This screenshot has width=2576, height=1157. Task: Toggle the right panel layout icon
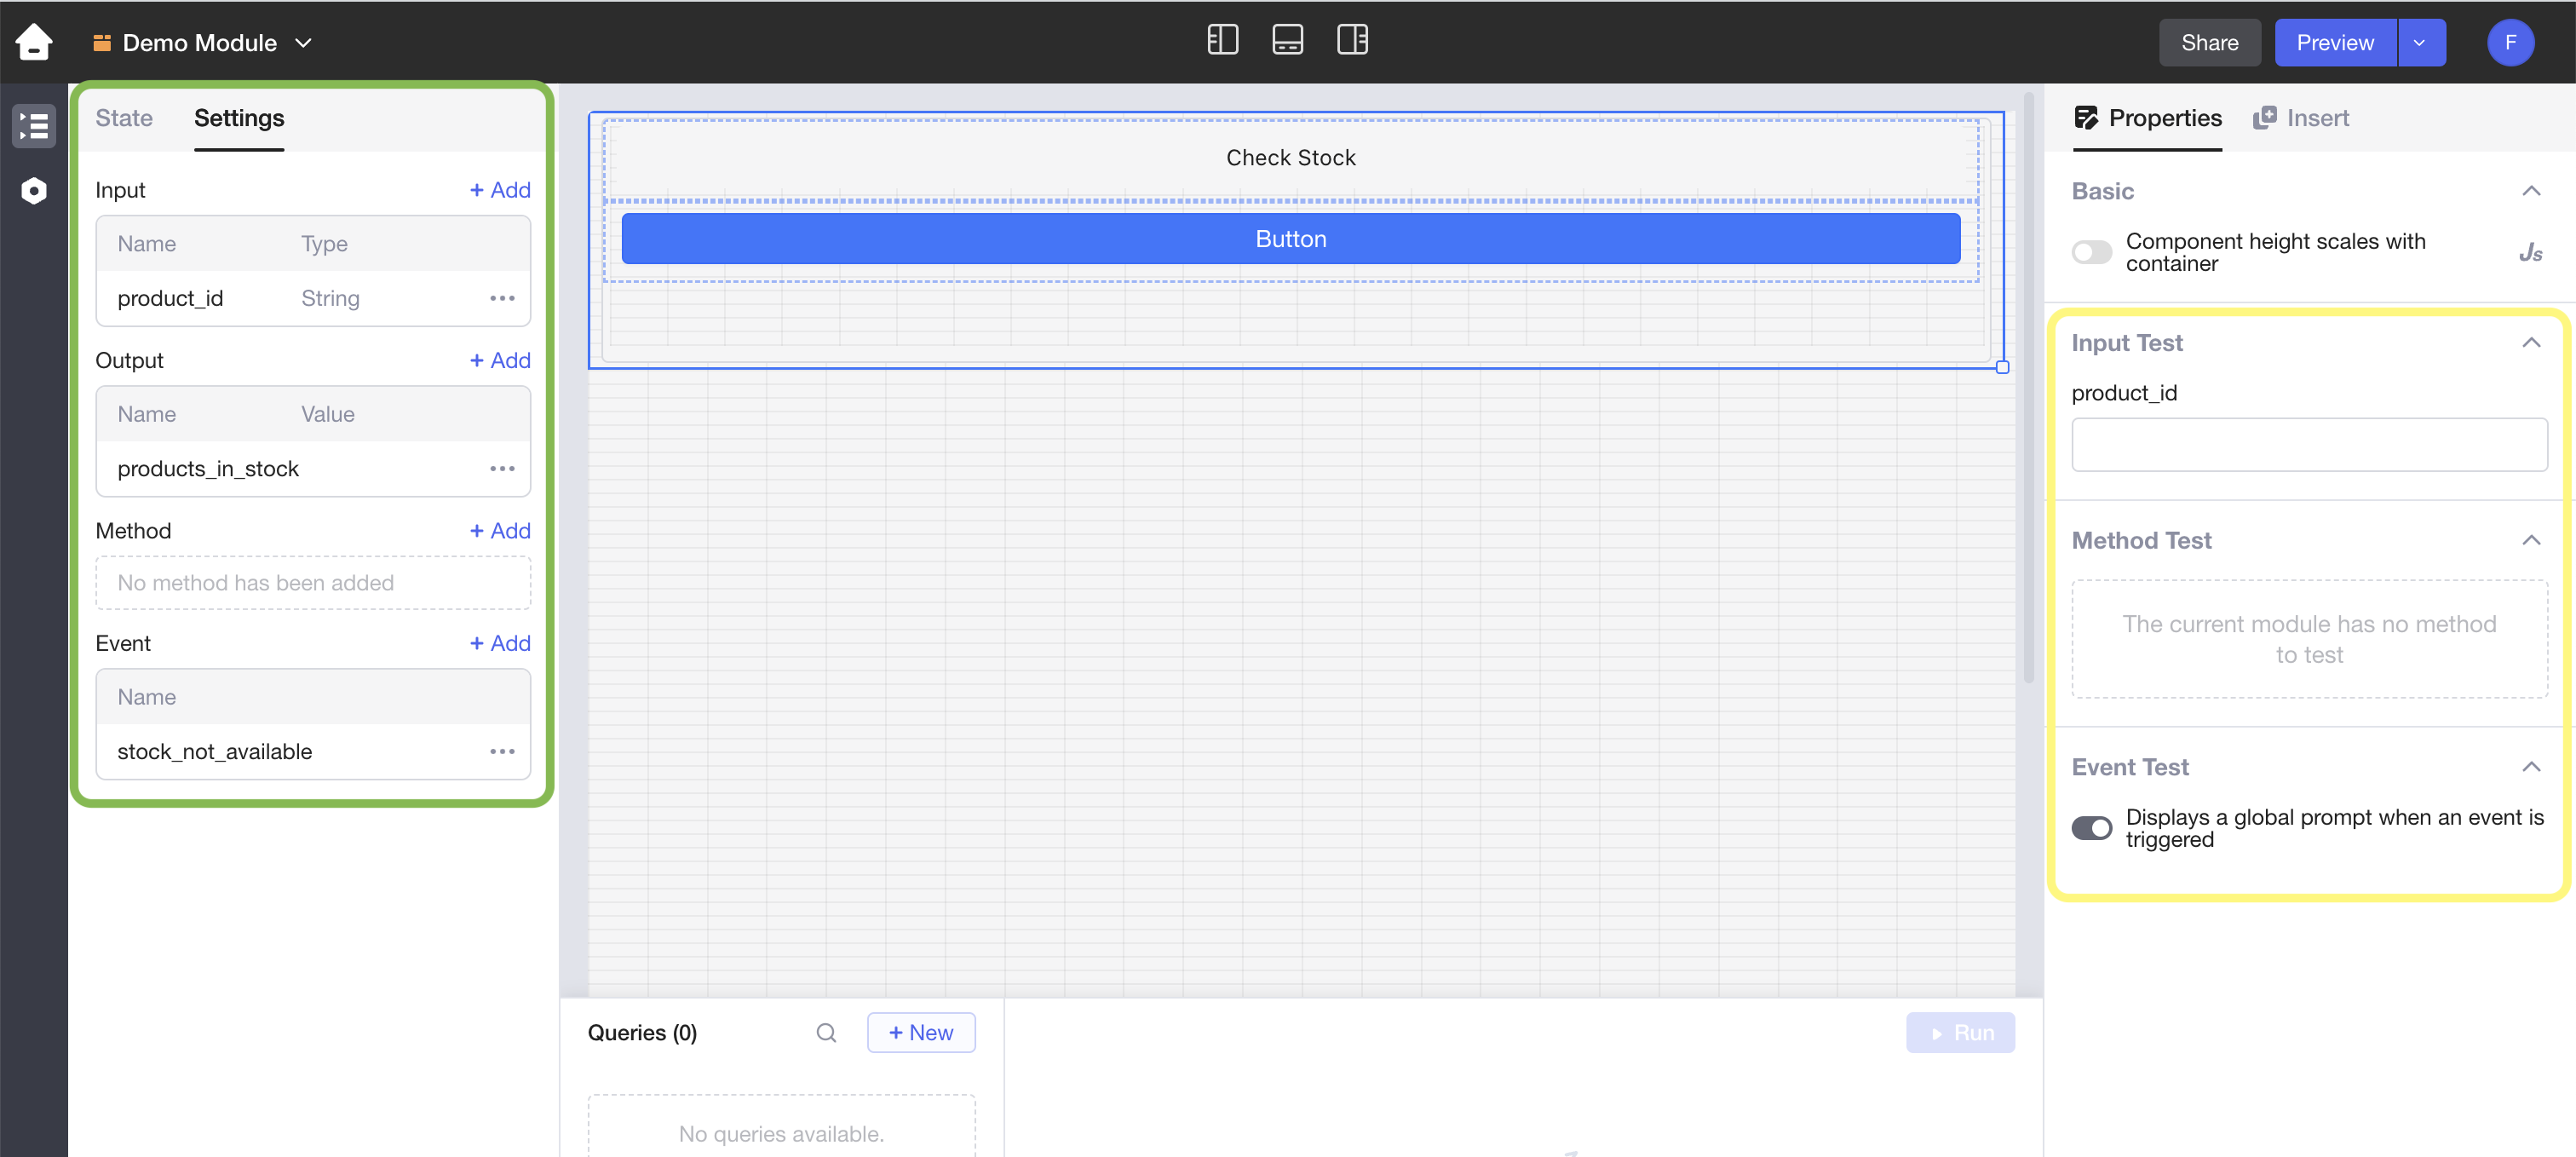[x=1352, y=40]
